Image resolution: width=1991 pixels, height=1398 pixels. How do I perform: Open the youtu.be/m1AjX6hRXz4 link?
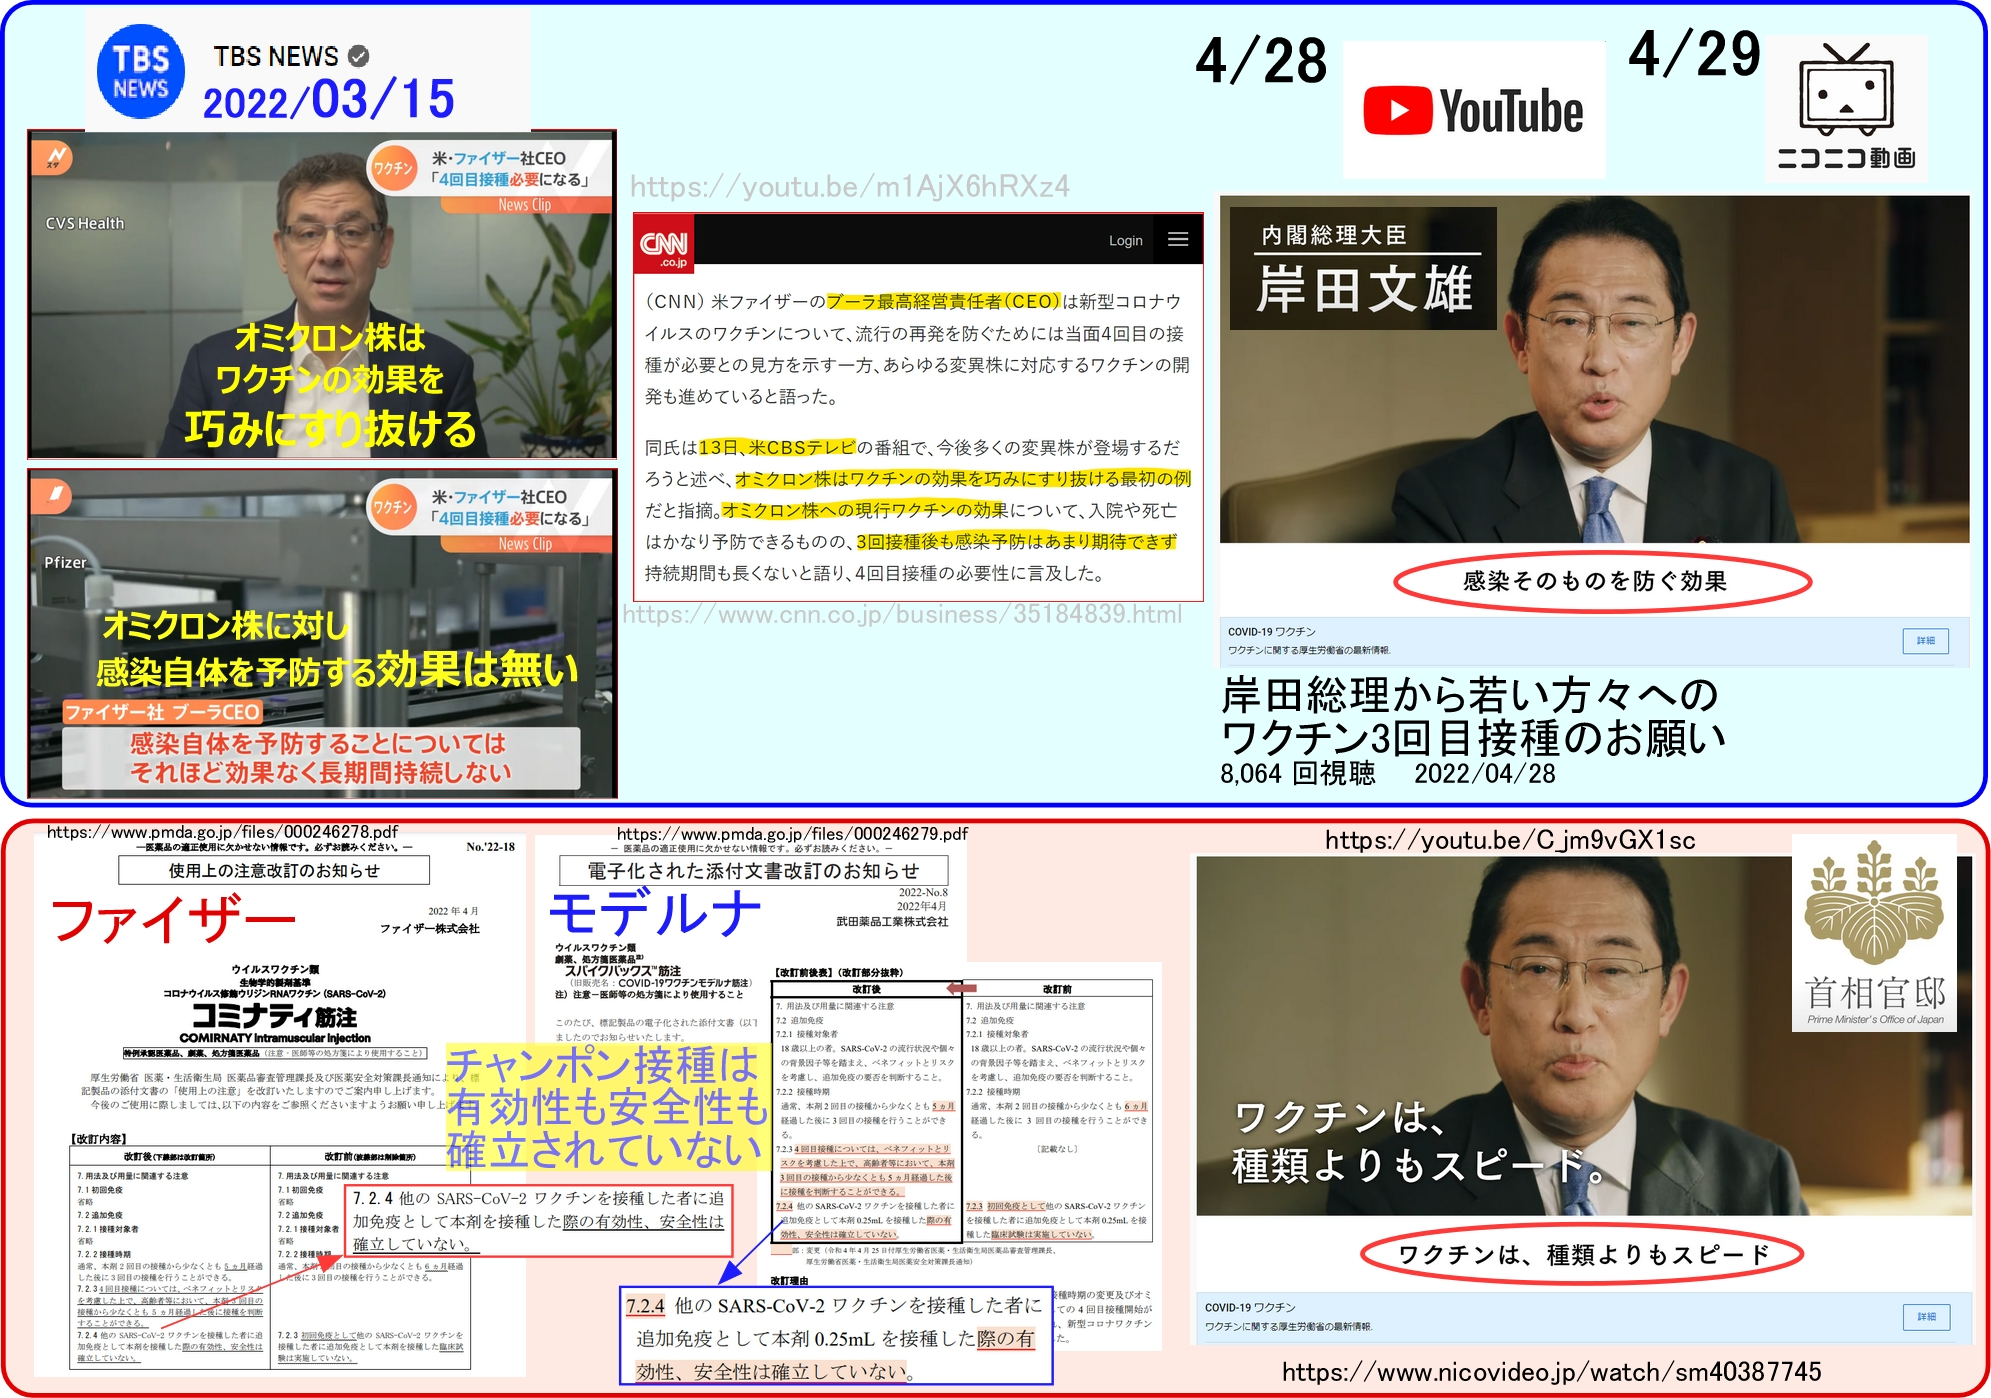coord(849,187)
